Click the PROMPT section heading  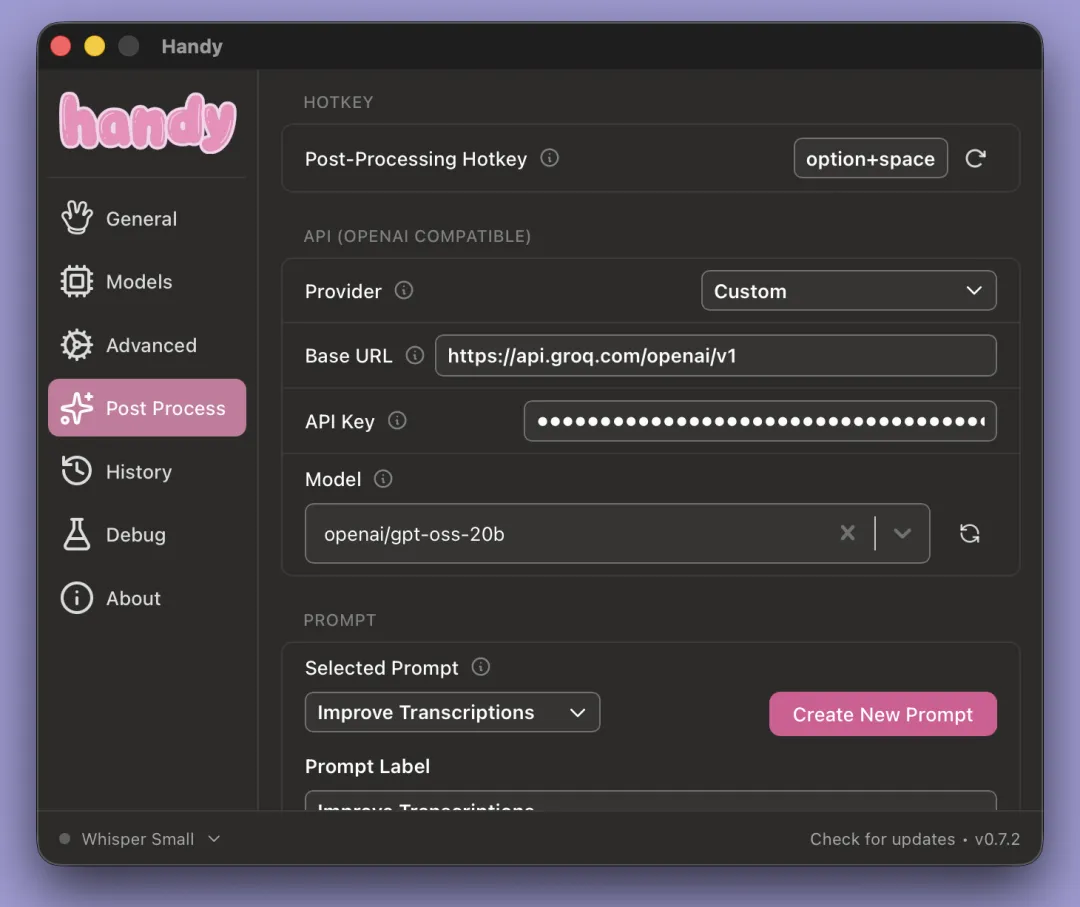point(340,620)
